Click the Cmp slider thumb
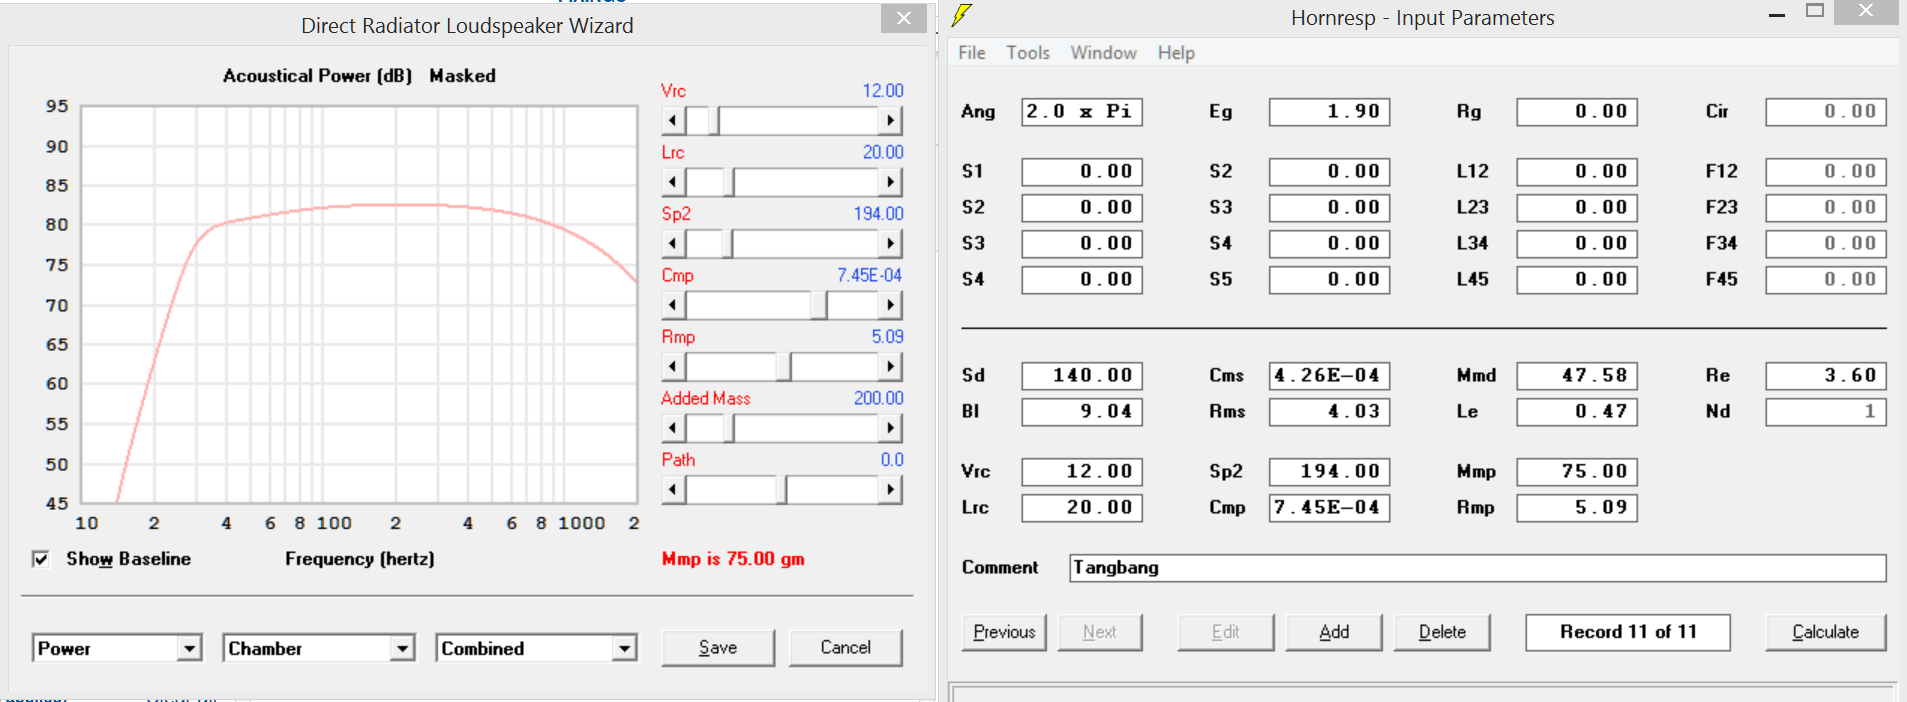 pos(820,306)
